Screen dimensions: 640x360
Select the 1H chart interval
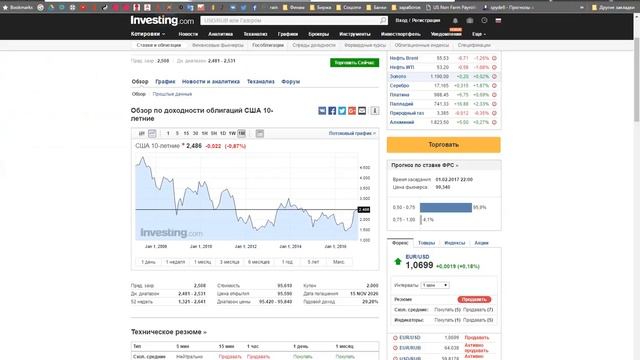pos(204,133)
